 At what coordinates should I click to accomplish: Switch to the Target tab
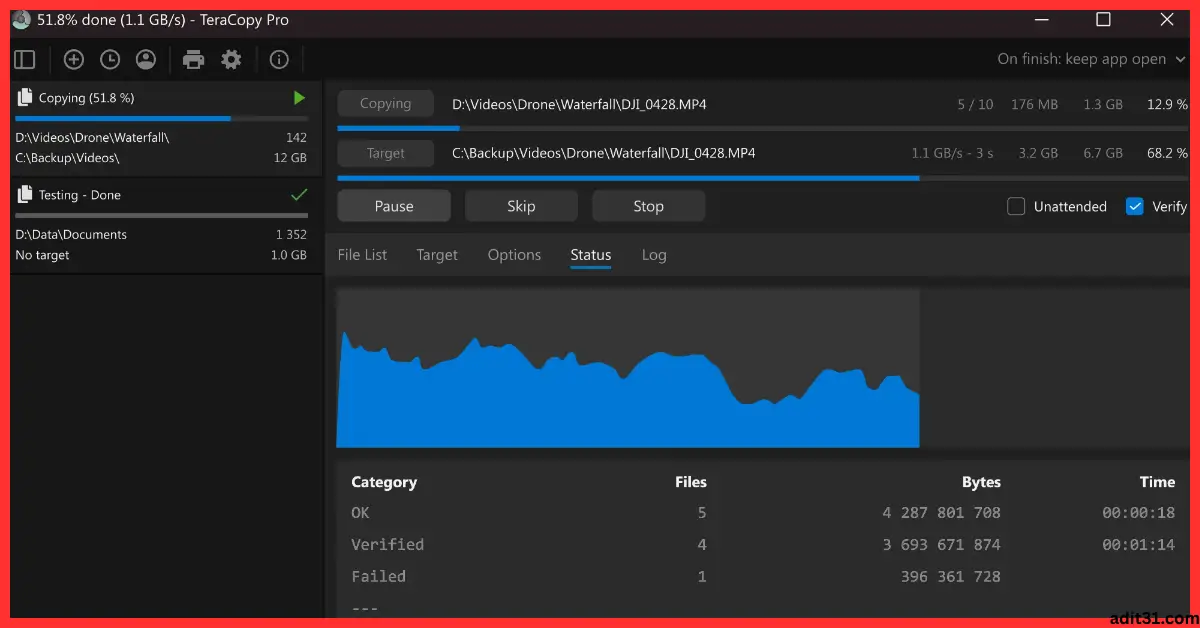[x=437, y=255]
